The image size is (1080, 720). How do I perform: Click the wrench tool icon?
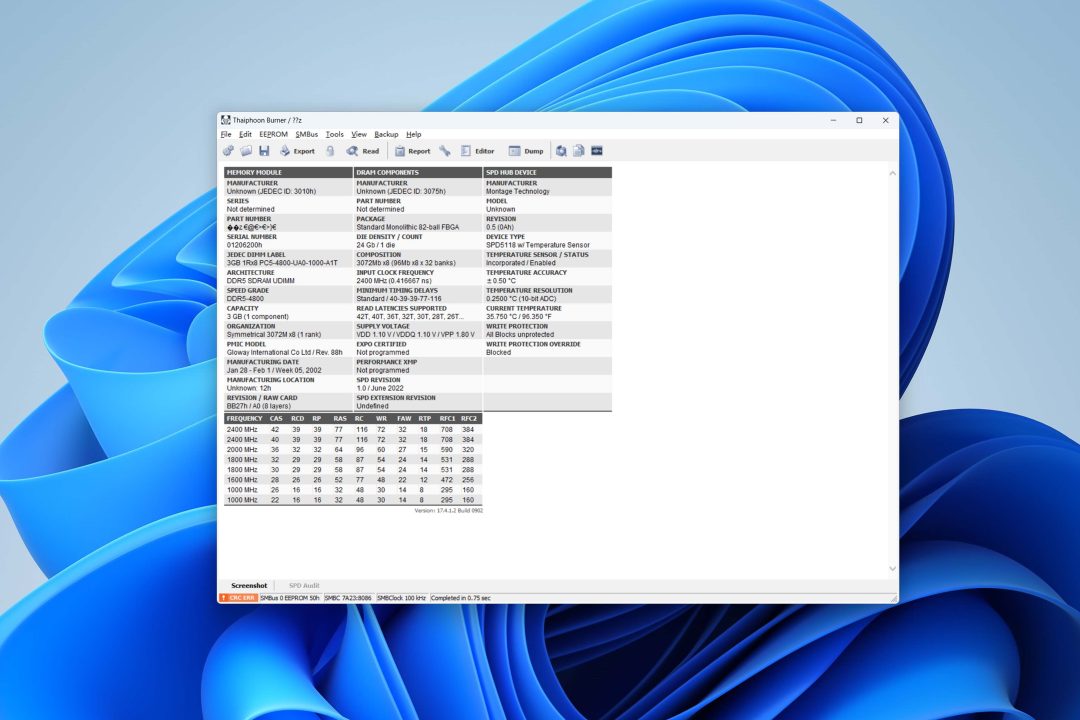coord(445,151)
